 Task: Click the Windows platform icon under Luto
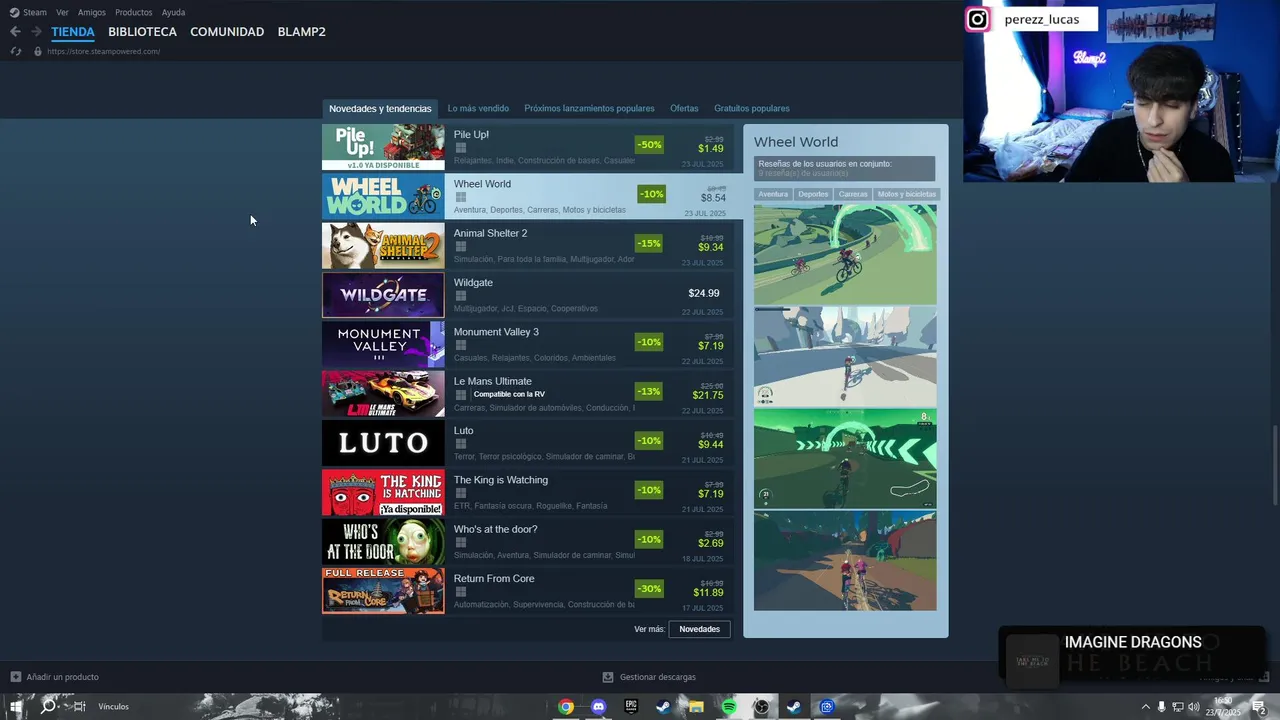tap(461, 444)
